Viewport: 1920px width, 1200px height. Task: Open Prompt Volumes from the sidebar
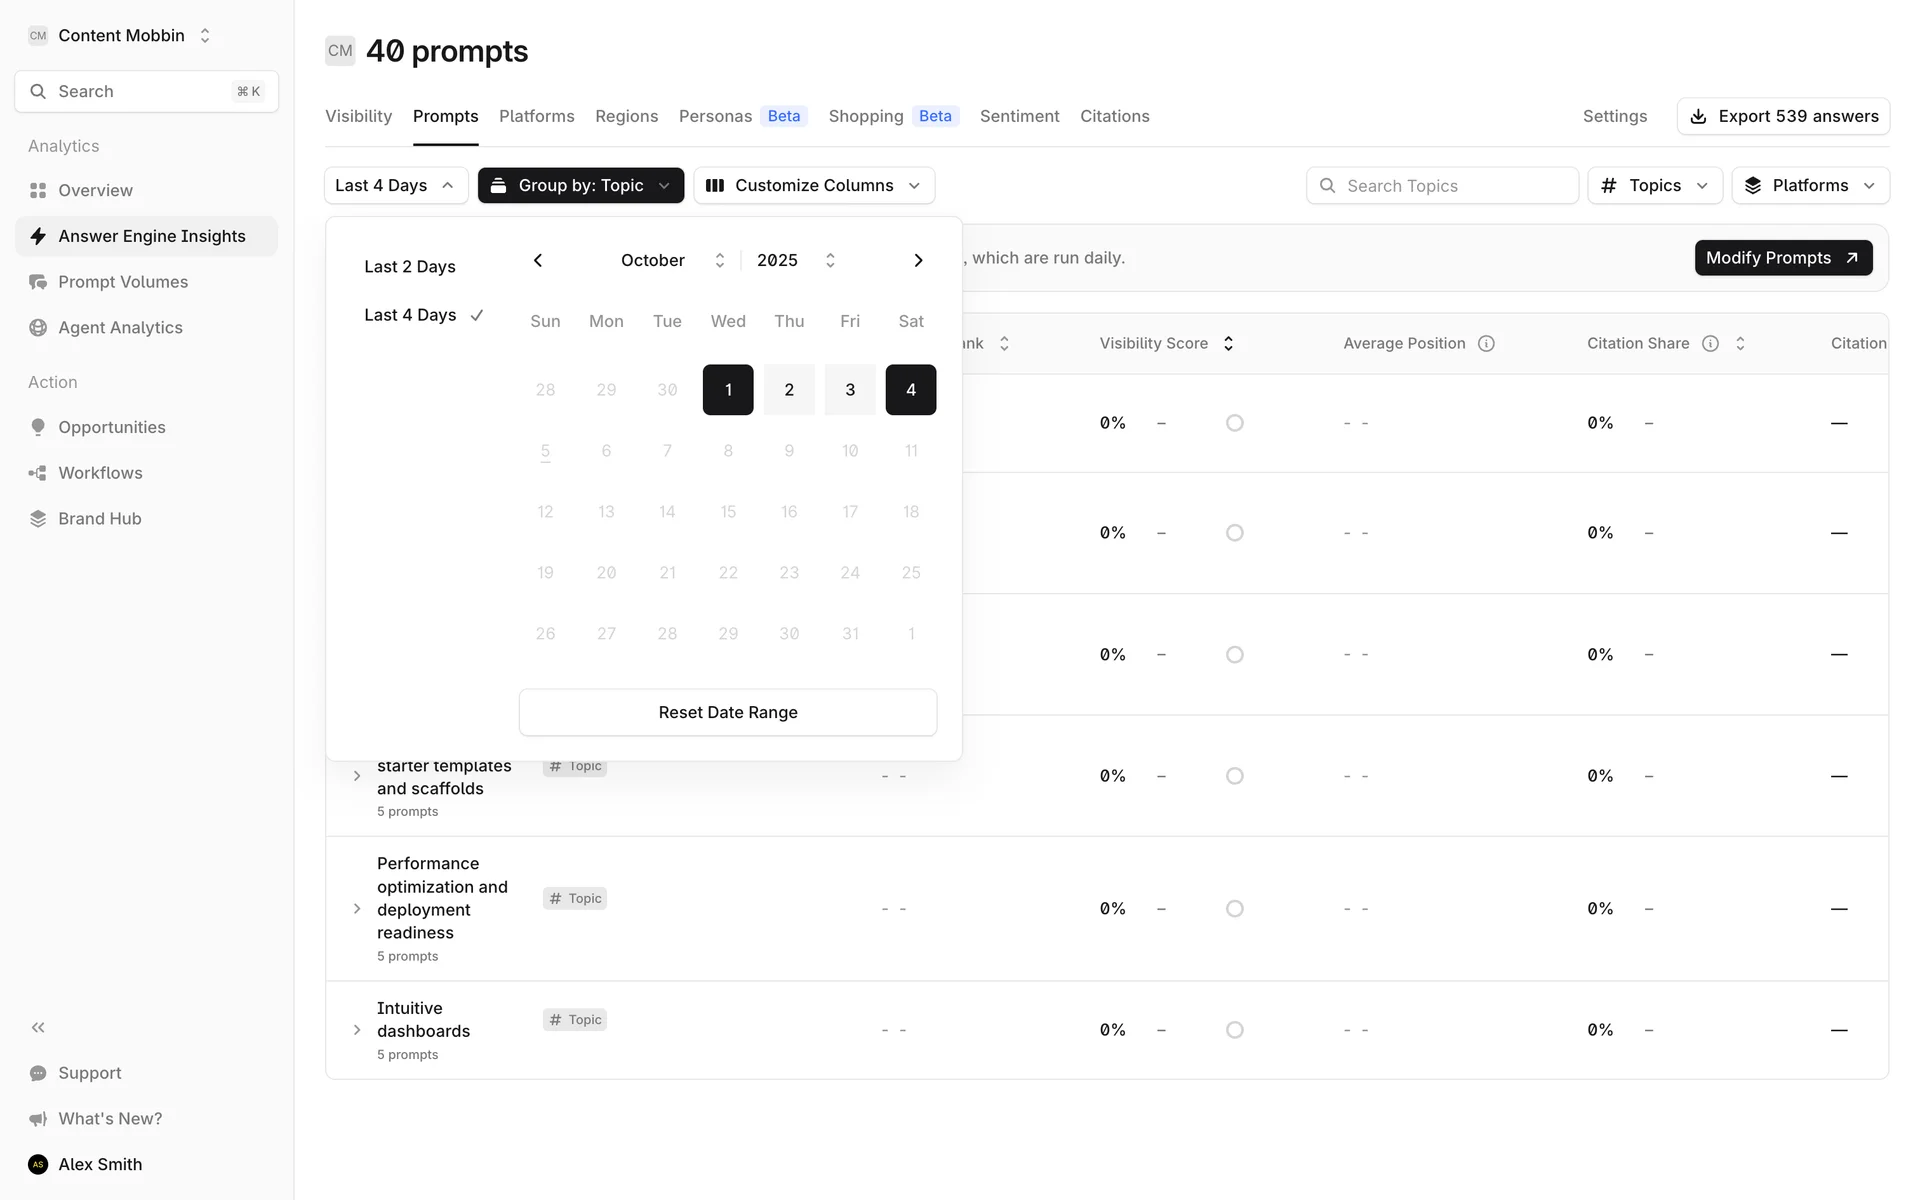pos(122,282)
